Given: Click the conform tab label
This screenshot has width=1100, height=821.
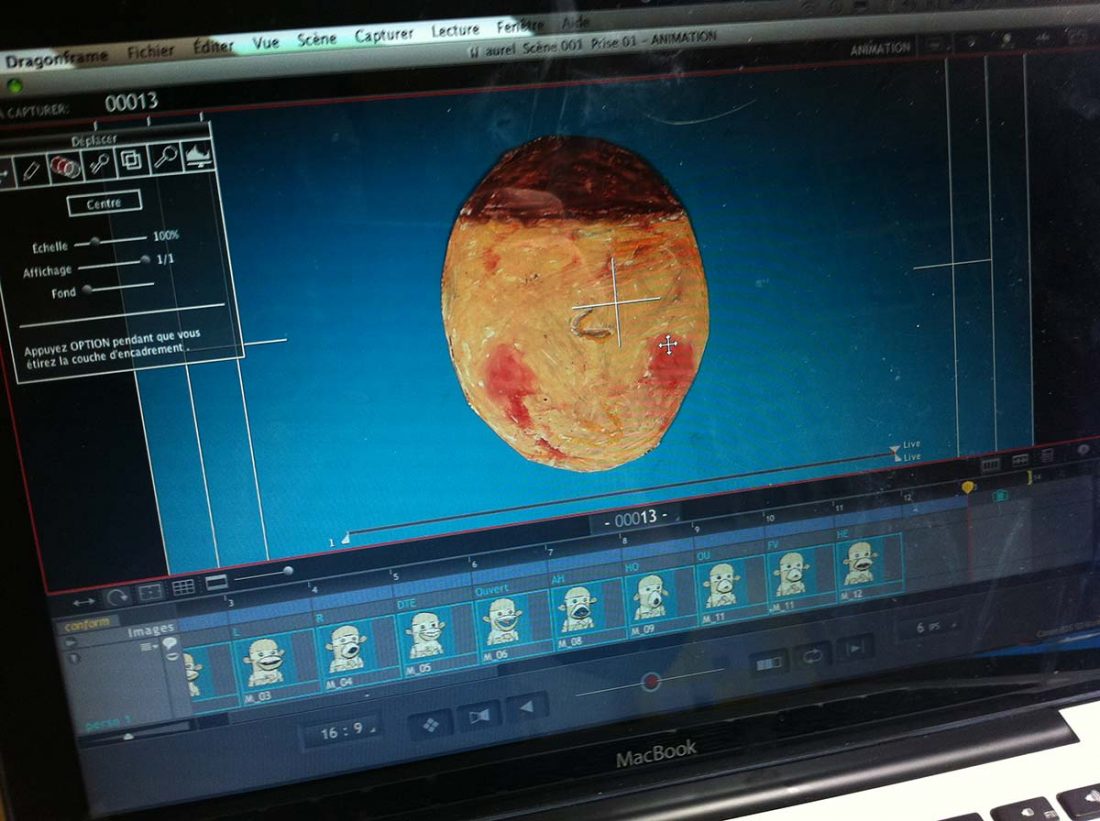Looking at the screenshot, I should point(88,623).
